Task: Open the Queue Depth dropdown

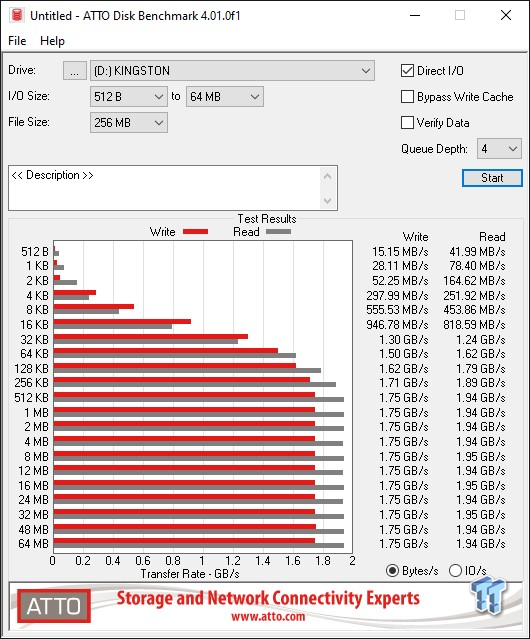Action: point(499,149)
